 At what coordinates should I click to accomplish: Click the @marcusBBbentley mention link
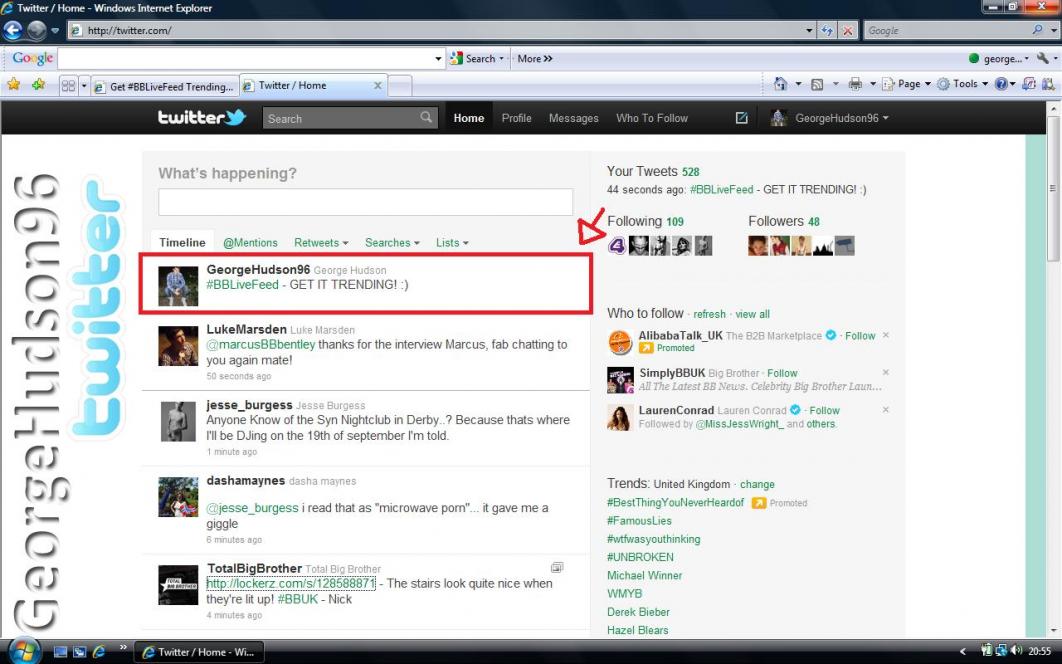pos(261,344)
